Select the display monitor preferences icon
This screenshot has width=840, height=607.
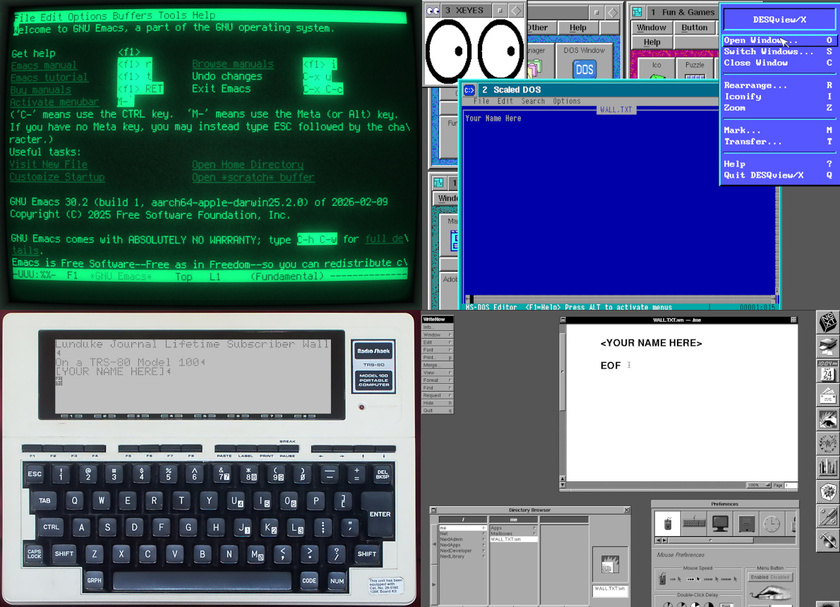720,523
